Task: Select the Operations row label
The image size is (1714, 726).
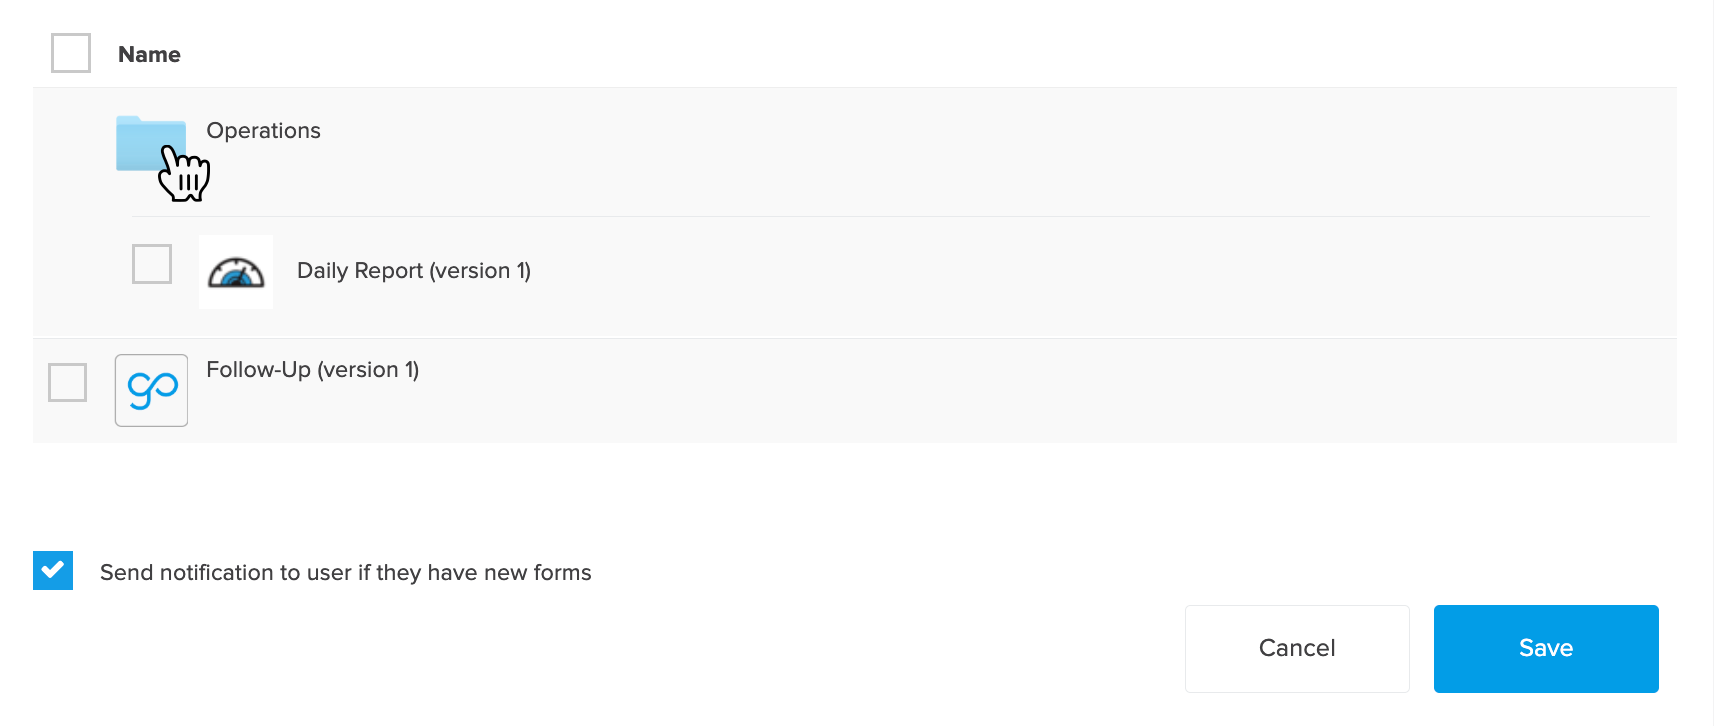Action: pos(263,130)
